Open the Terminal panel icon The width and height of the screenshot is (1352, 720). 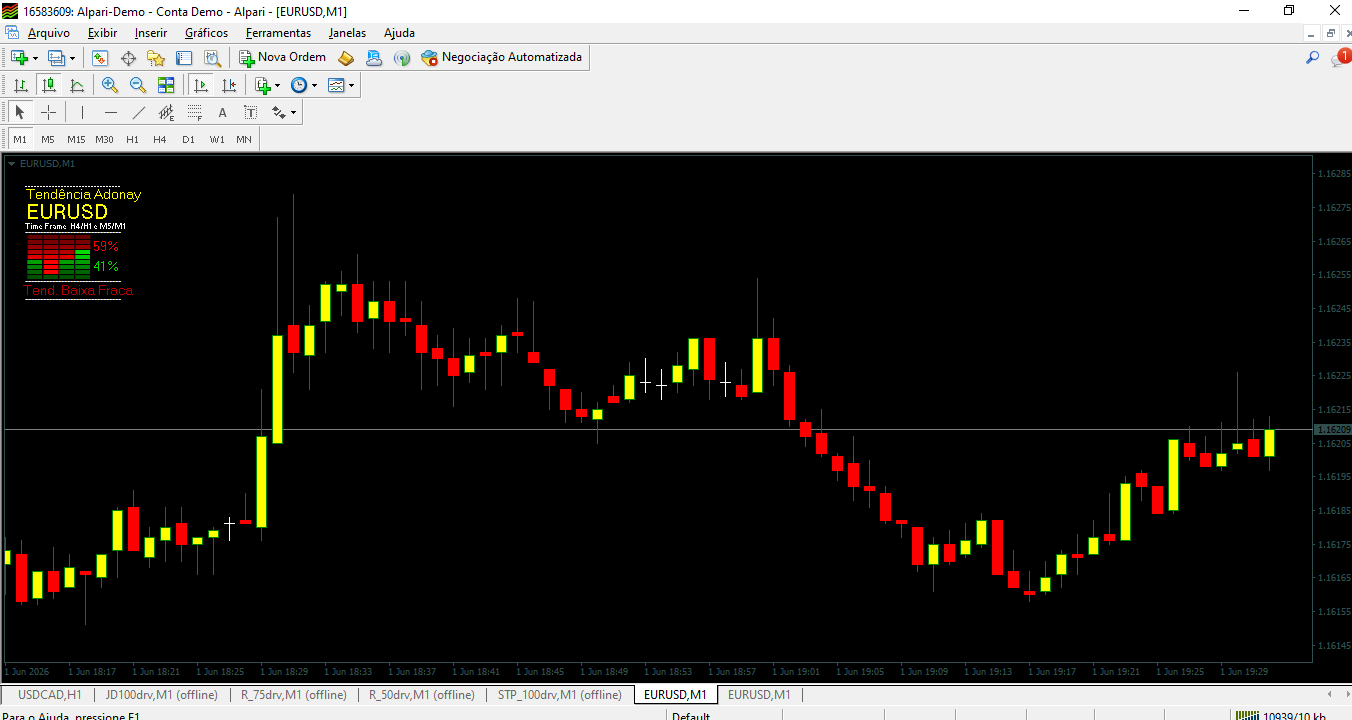[x=184, y=58]
